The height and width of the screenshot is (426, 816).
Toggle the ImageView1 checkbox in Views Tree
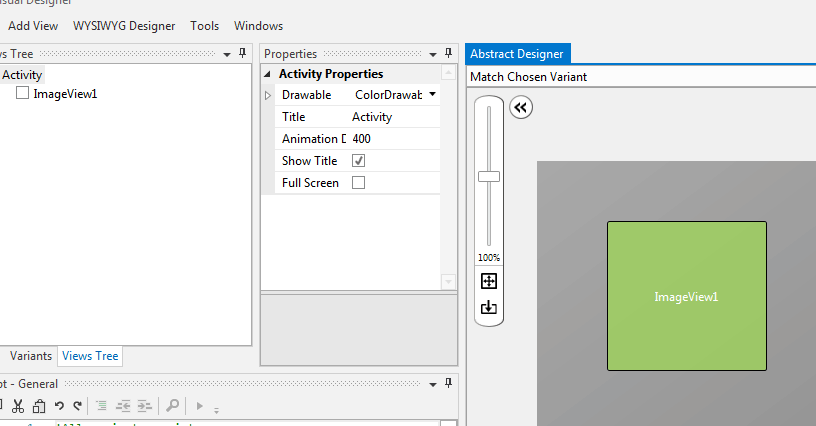22,94
